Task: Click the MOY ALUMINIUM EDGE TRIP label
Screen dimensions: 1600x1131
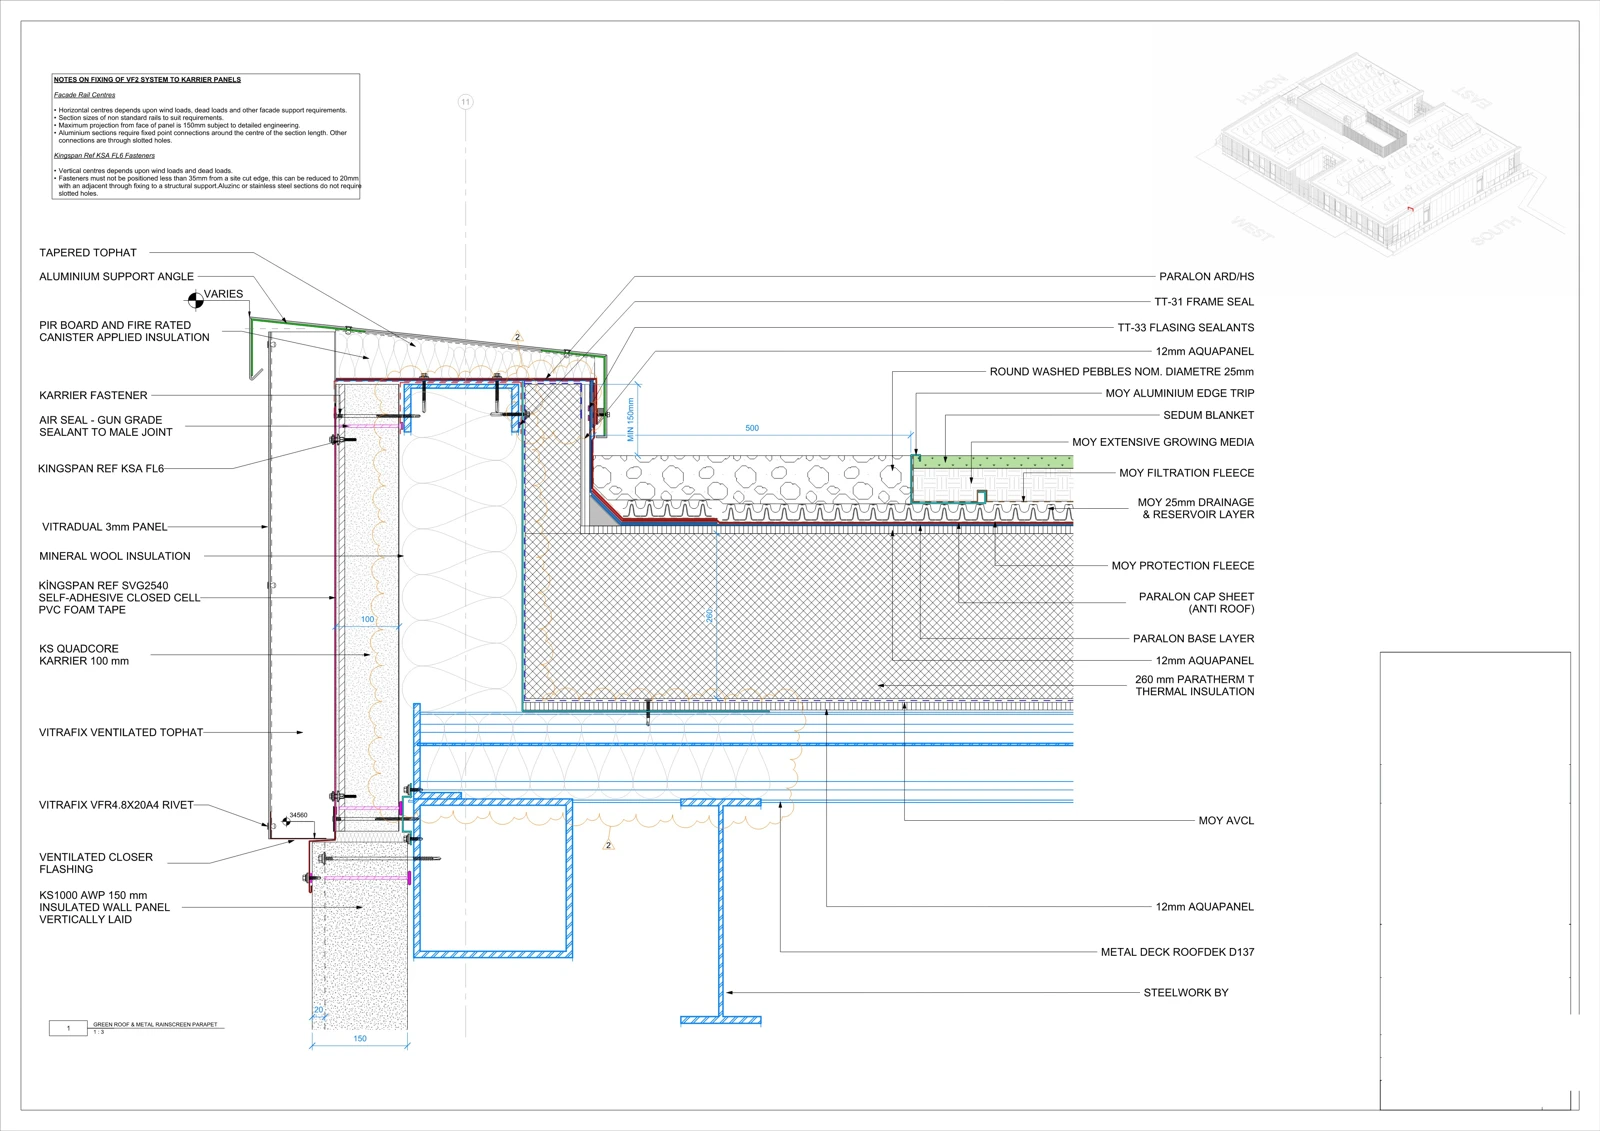Action: [x=1179, y=394]
